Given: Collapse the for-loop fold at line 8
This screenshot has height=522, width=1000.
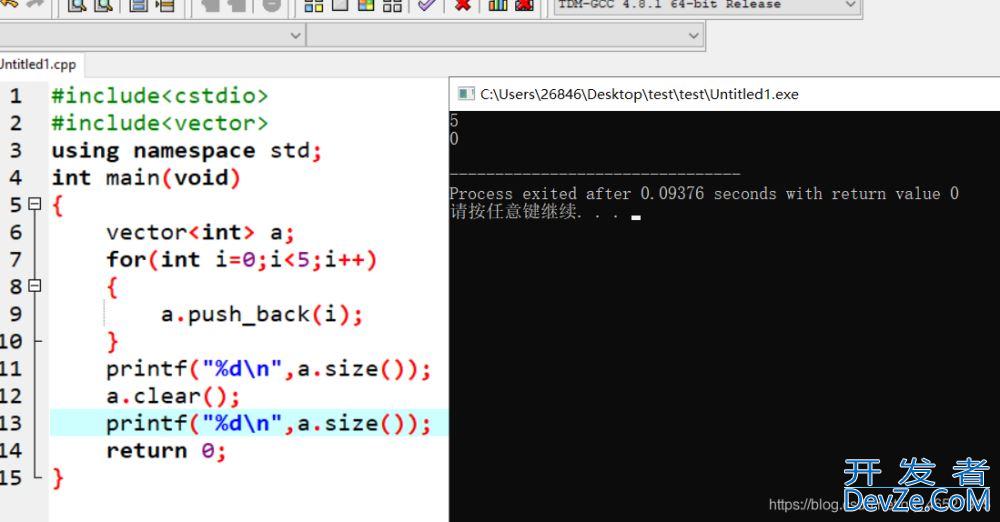Looking at the screenshot, I should 35,285.
